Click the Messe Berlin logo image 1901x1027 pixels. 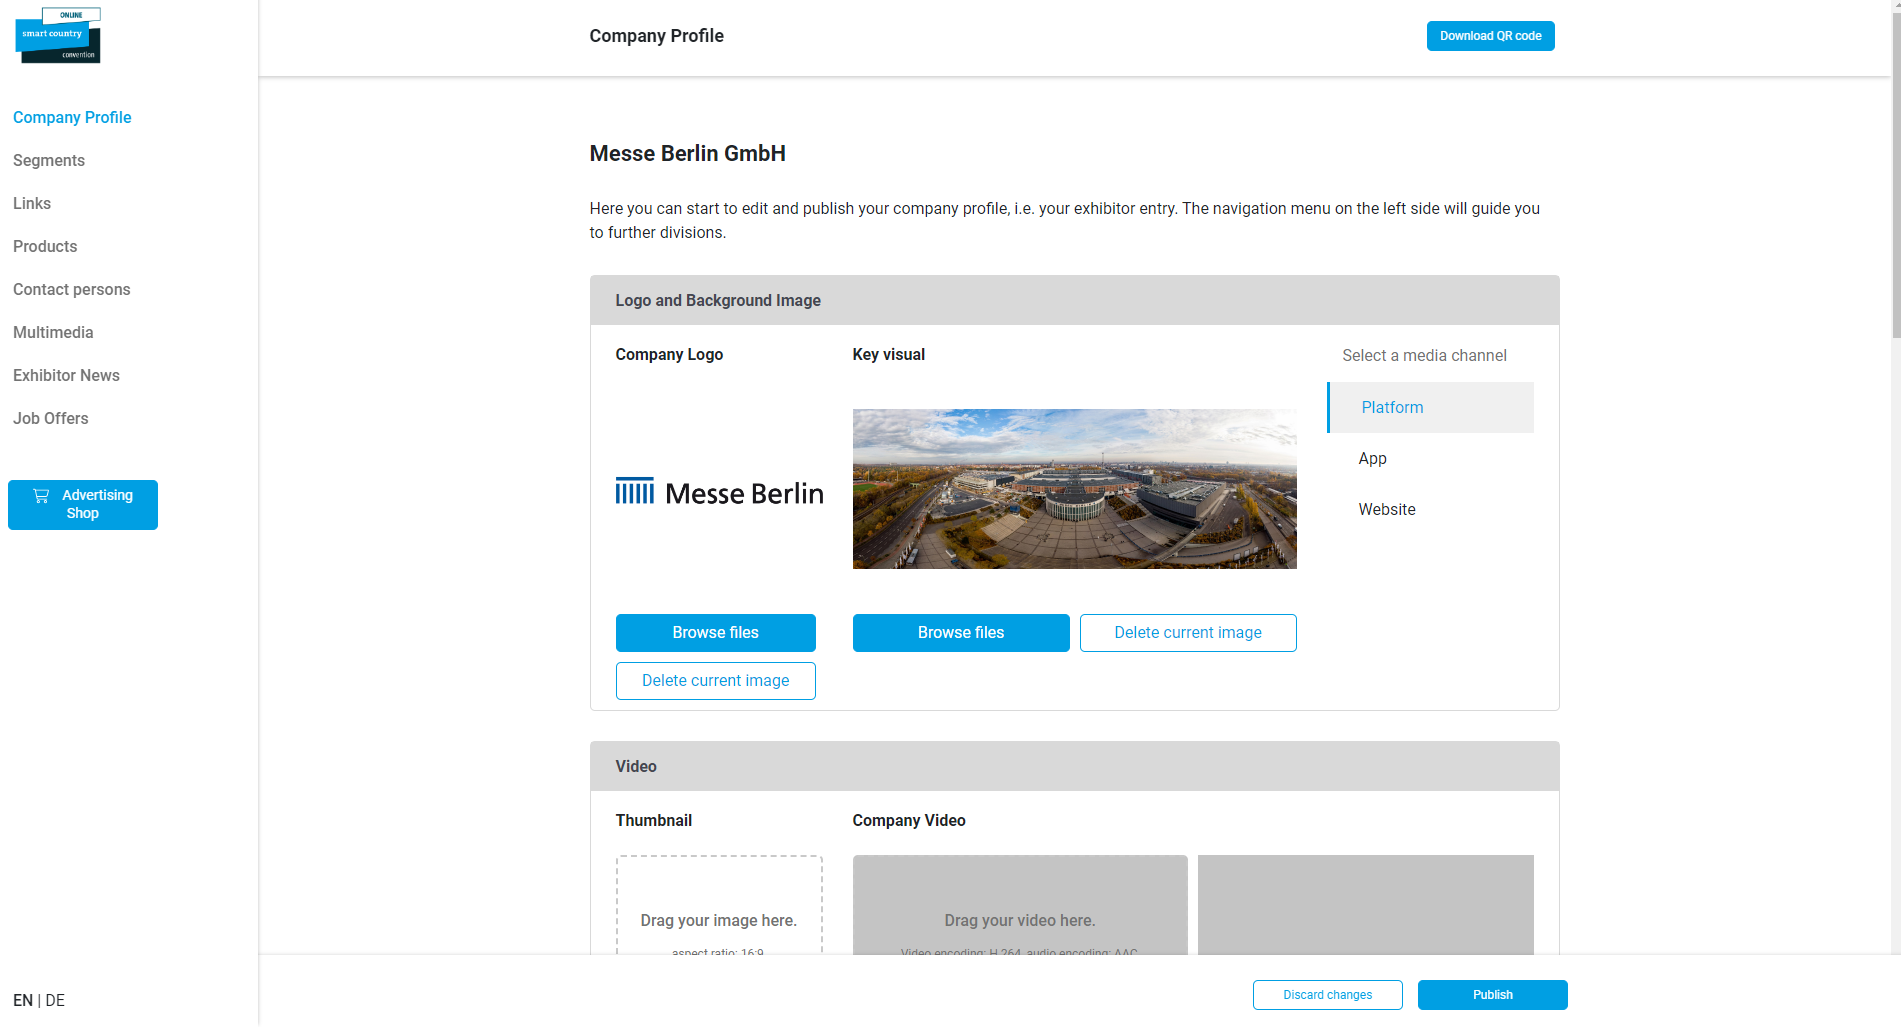point(720,492)
